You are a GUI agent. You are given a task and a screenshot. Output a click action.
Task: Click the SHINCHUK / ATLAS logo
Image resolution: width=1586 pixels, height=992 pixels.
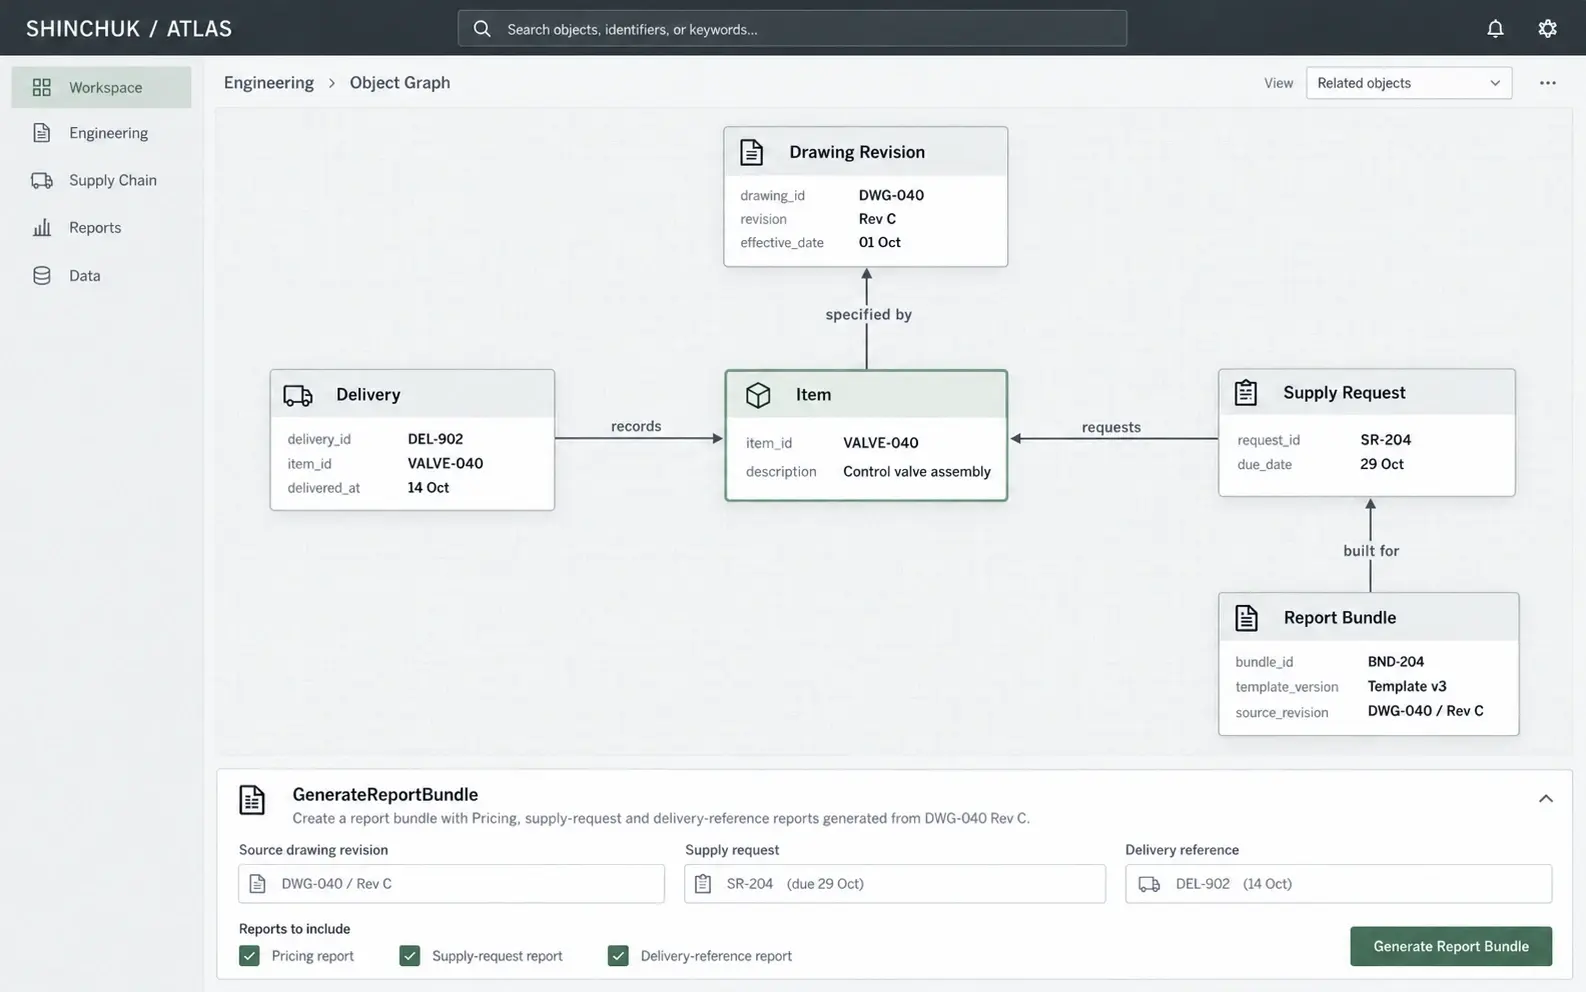(129, 28)
